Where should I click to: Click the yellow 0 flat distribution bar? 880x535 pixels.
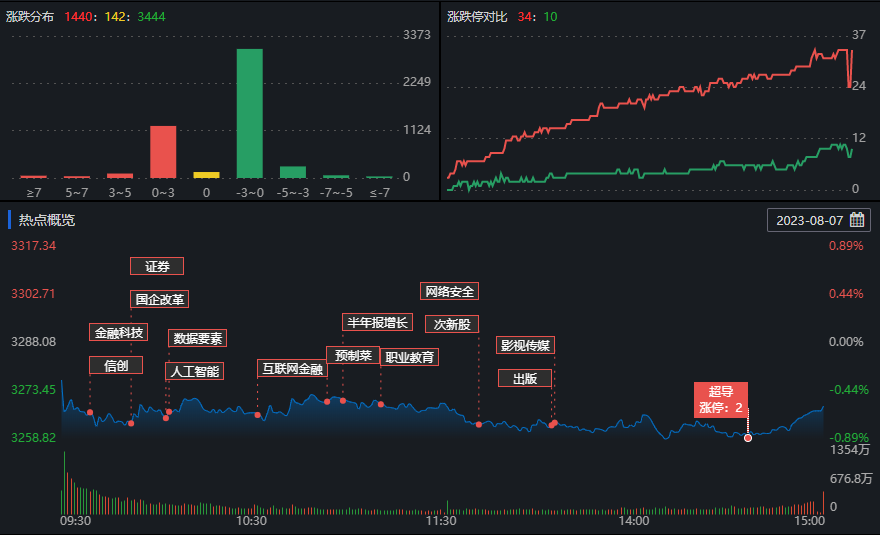pyautogui.click(x=206, y=174)
